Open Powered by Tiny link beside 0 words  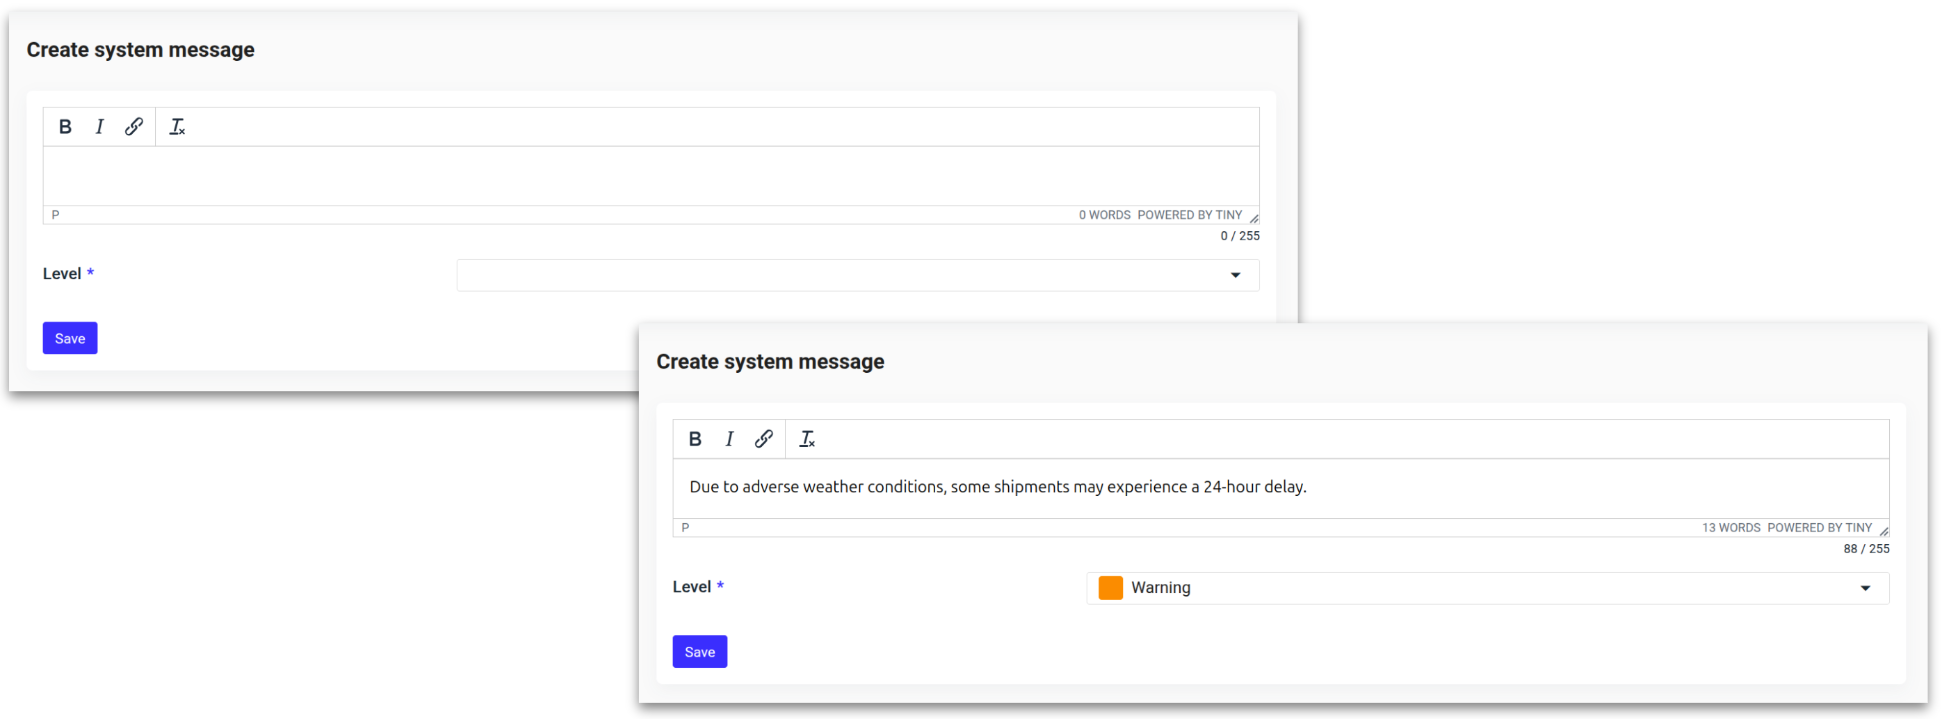[1189, 215]
